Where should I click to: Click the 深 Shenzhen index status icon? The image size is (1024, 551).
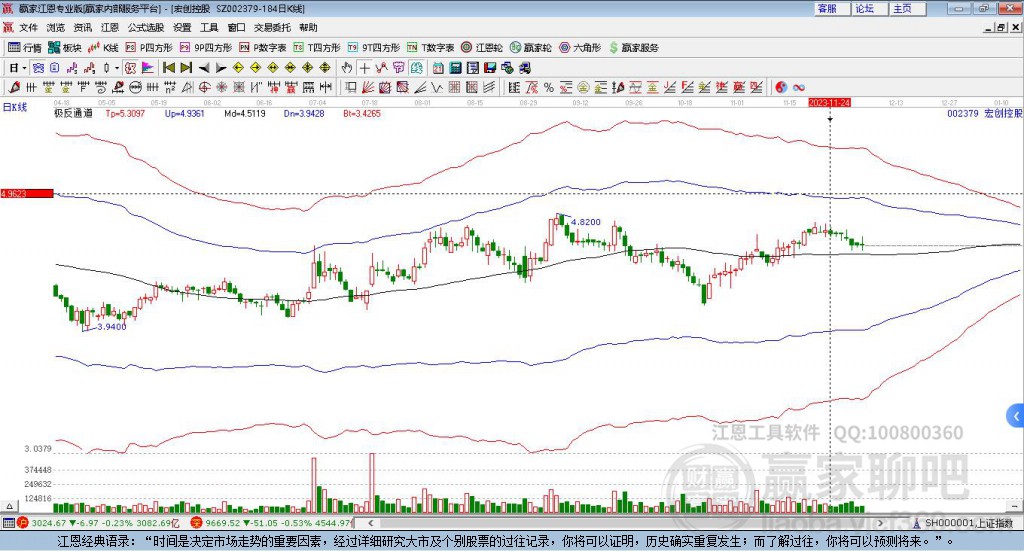click(x=196, y=523)
